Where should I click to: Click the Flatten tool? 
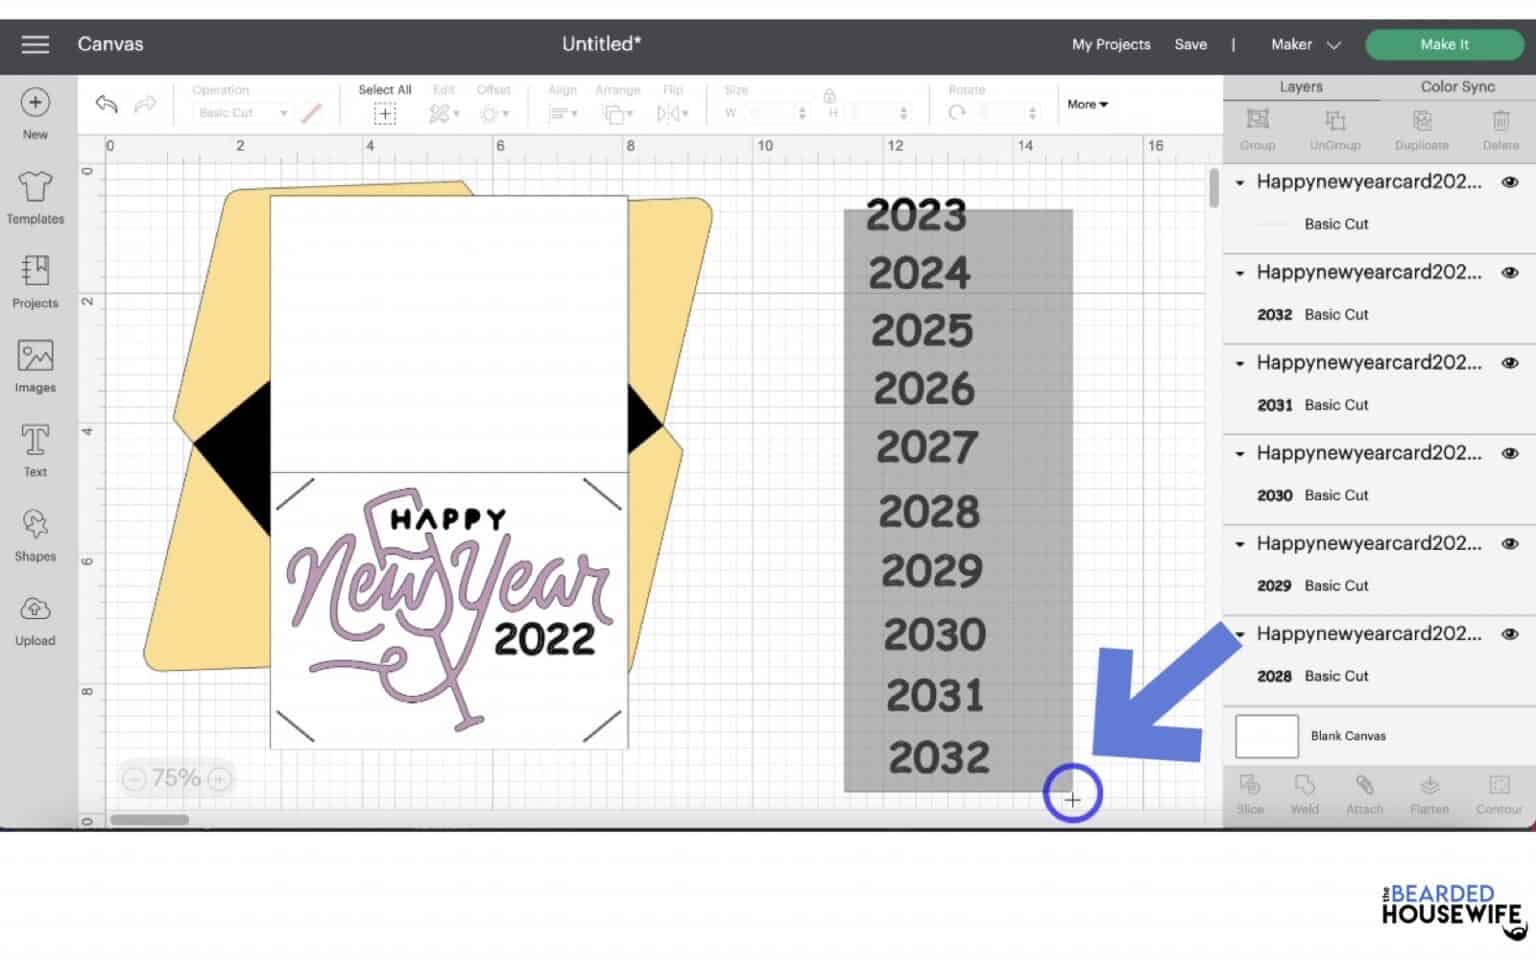click(x=1429, y=793)
